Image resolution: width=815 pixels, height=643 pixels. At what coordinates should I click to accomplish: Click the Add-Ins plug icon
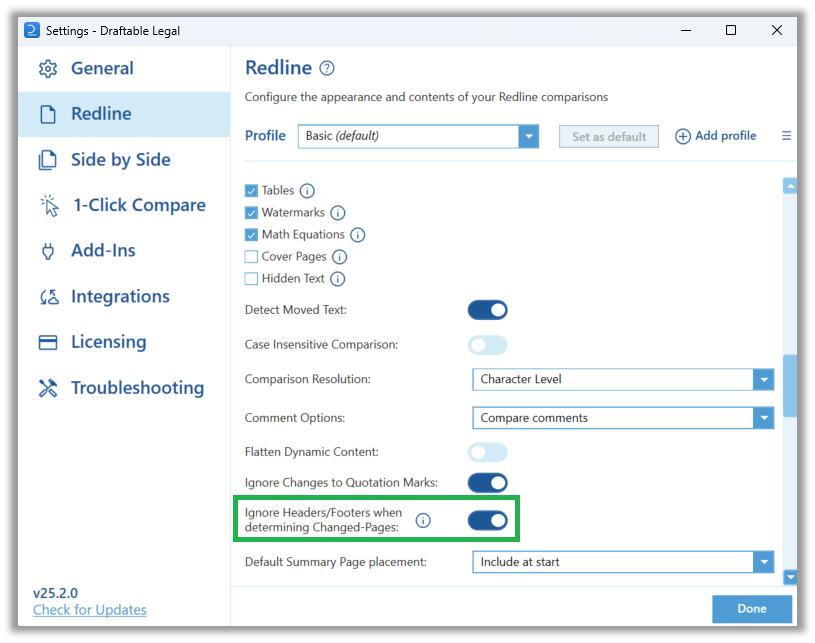[48, 251]
